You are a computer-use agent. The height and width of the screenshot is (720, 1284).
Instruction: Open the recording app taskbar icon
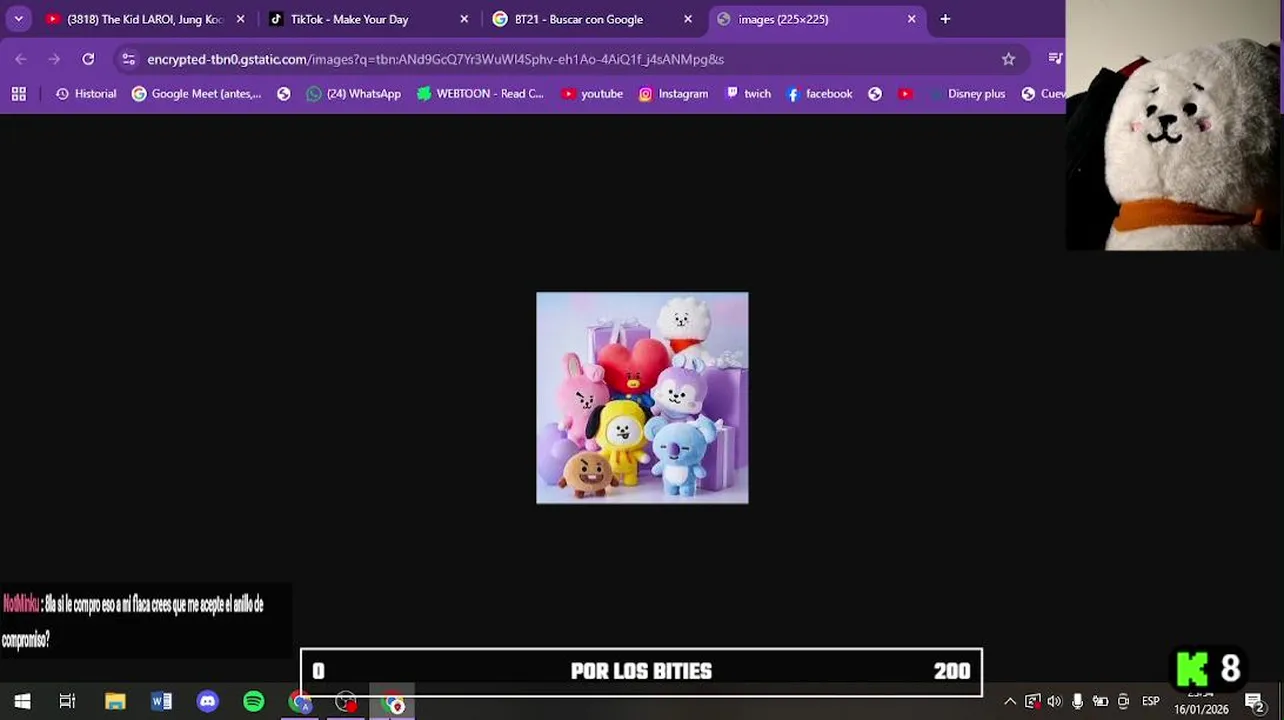point(346,702)
